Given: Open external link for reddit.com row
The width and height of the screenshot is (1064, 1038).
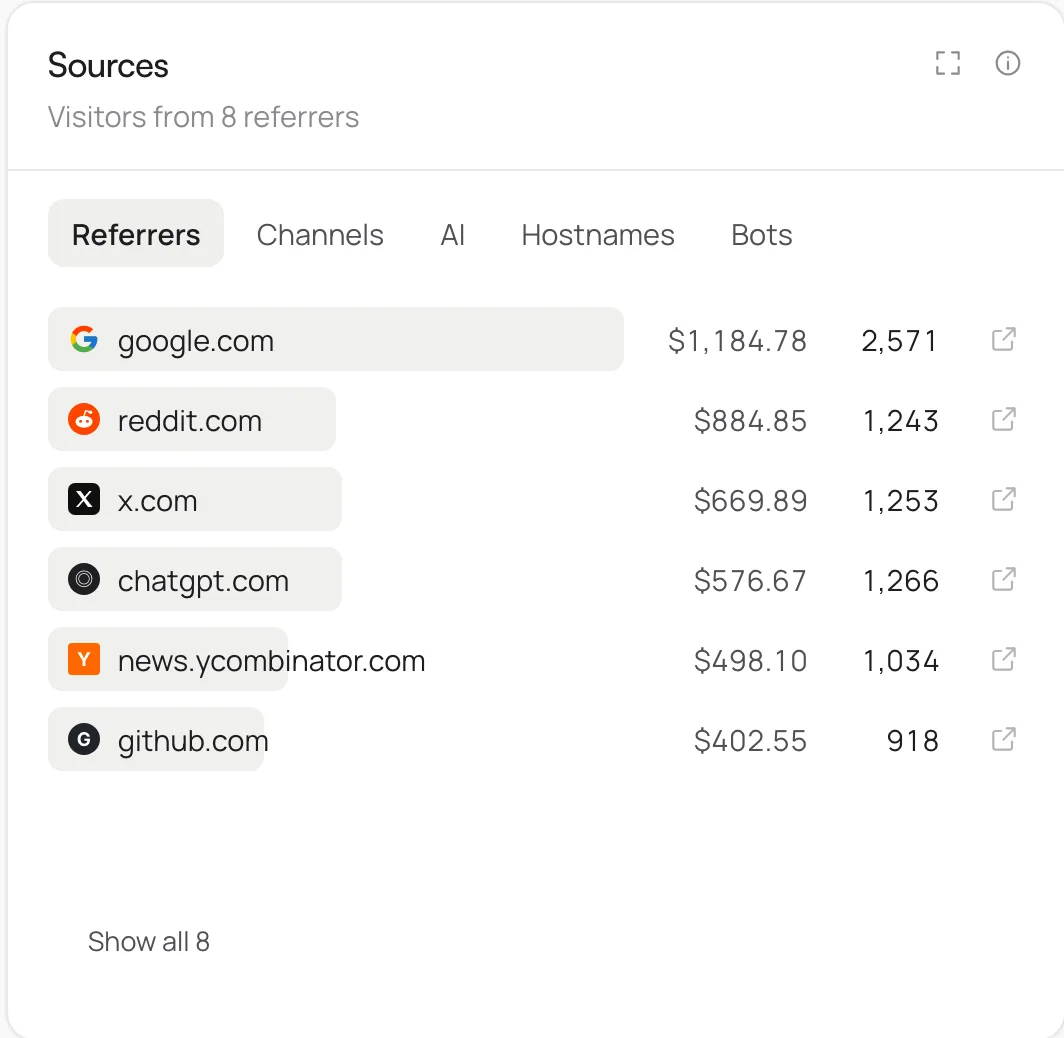Looking at the screenshot, I should [1004, 419].
